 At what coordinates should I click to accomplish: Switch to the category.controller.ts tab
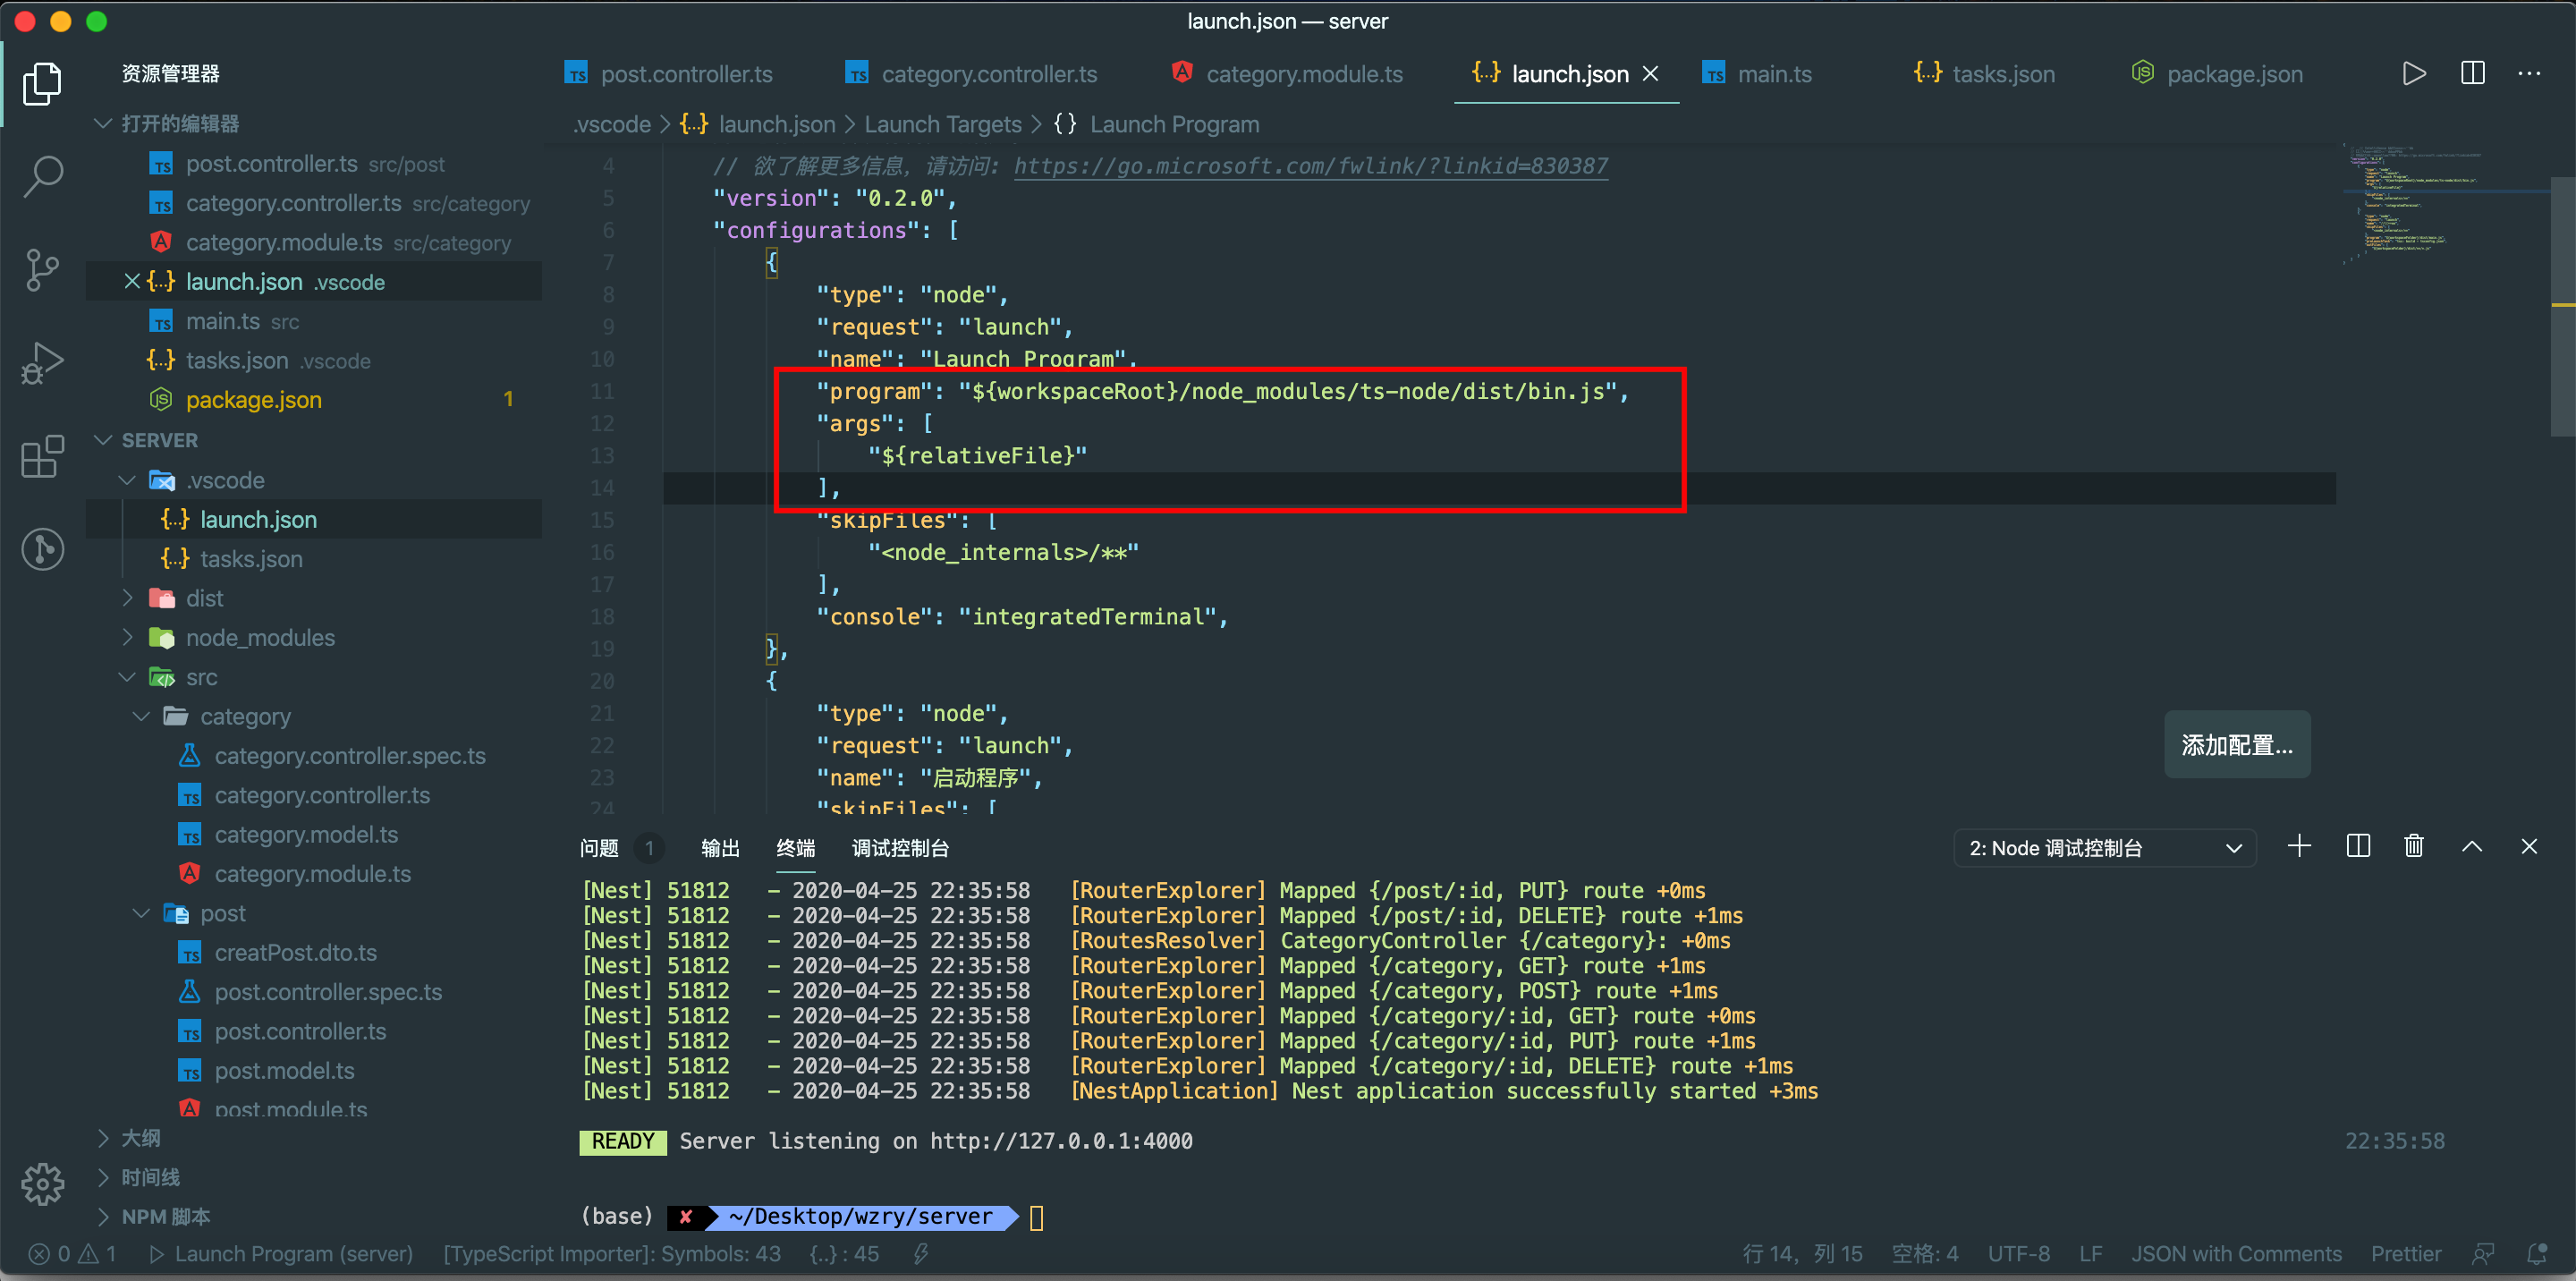point(973,74)
